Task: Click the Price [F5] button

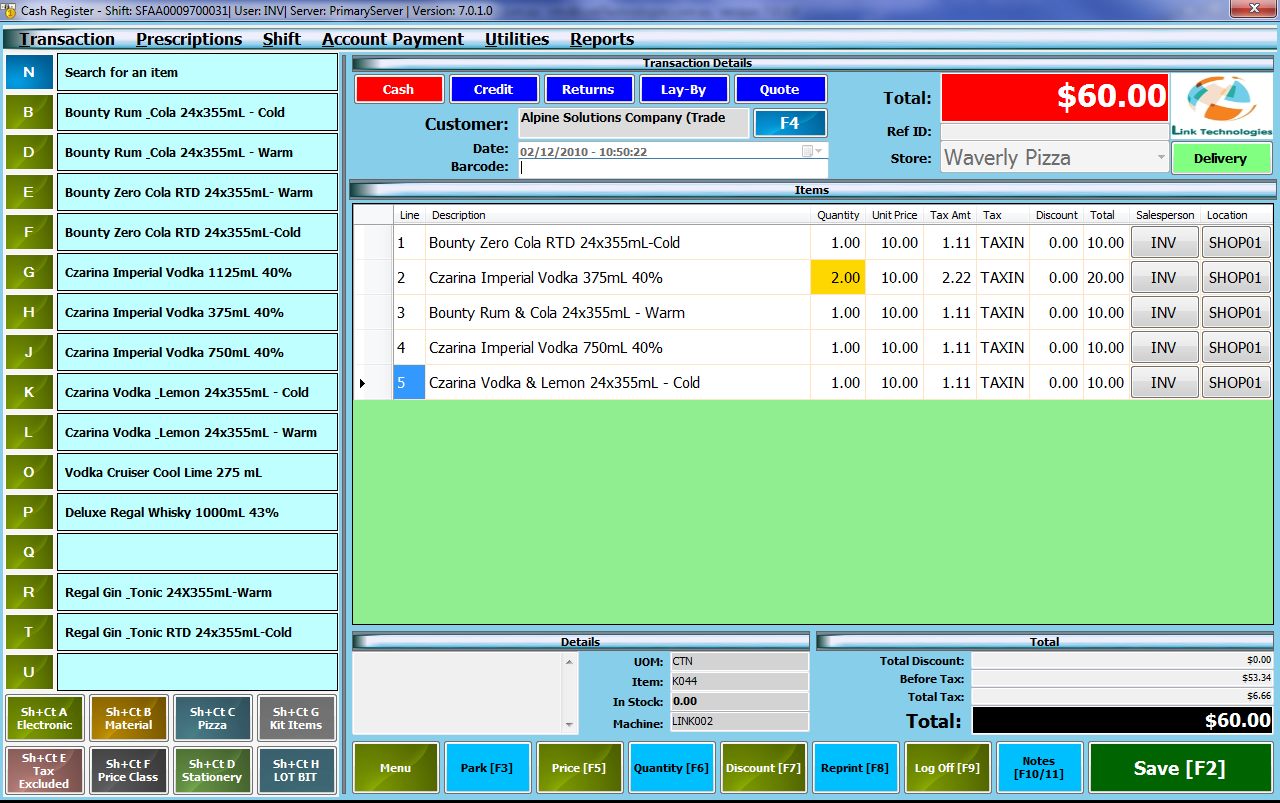Action: (x=579, y=768)
